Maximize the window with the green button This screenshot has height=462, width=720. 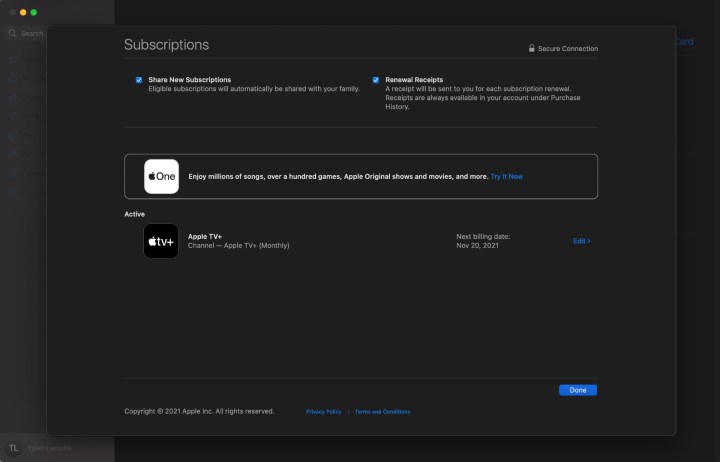tap(34, 12)
